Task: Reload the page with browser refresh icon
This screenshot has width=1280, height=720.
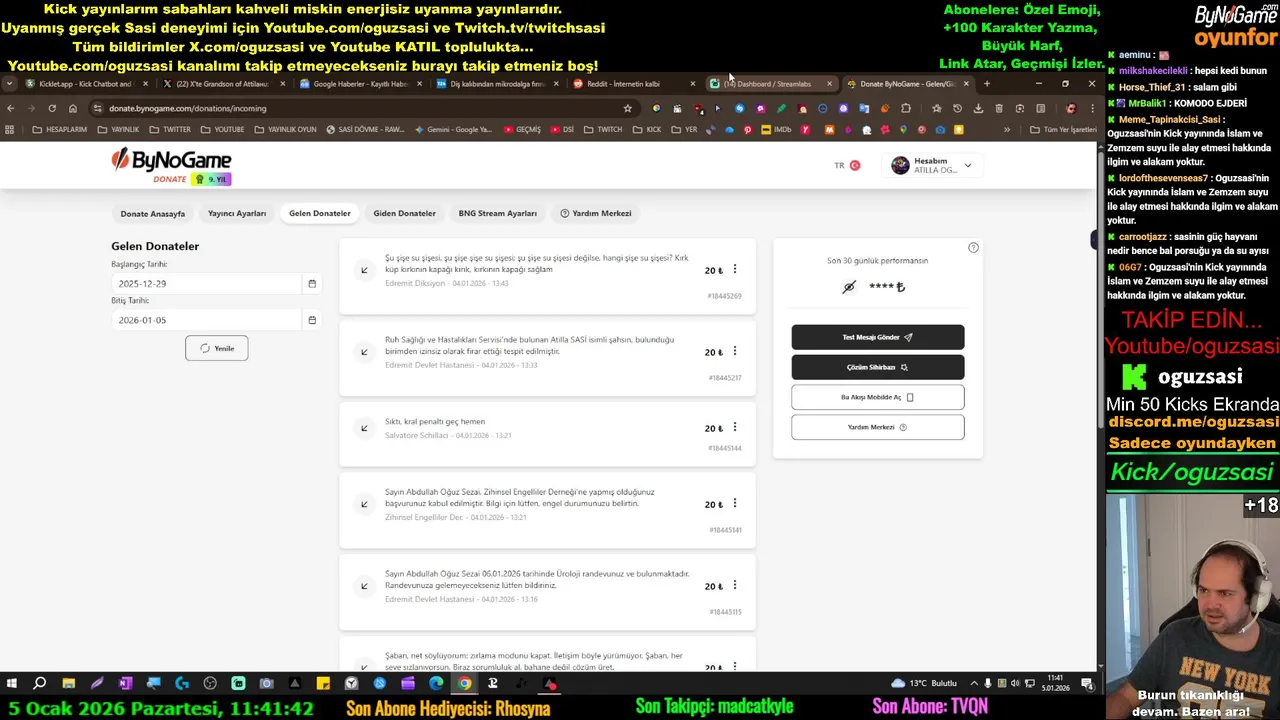Action: pos(52,108)
